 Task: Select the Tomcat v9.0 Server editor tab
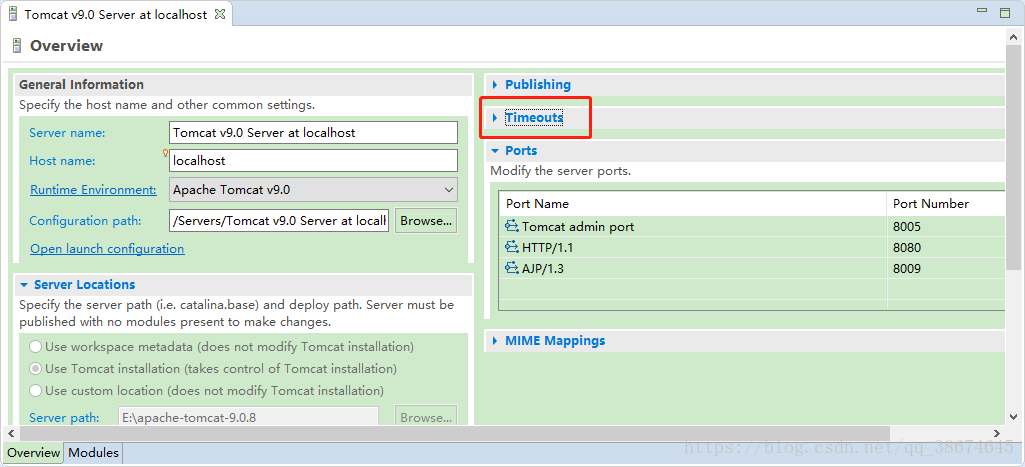[116, 14]
